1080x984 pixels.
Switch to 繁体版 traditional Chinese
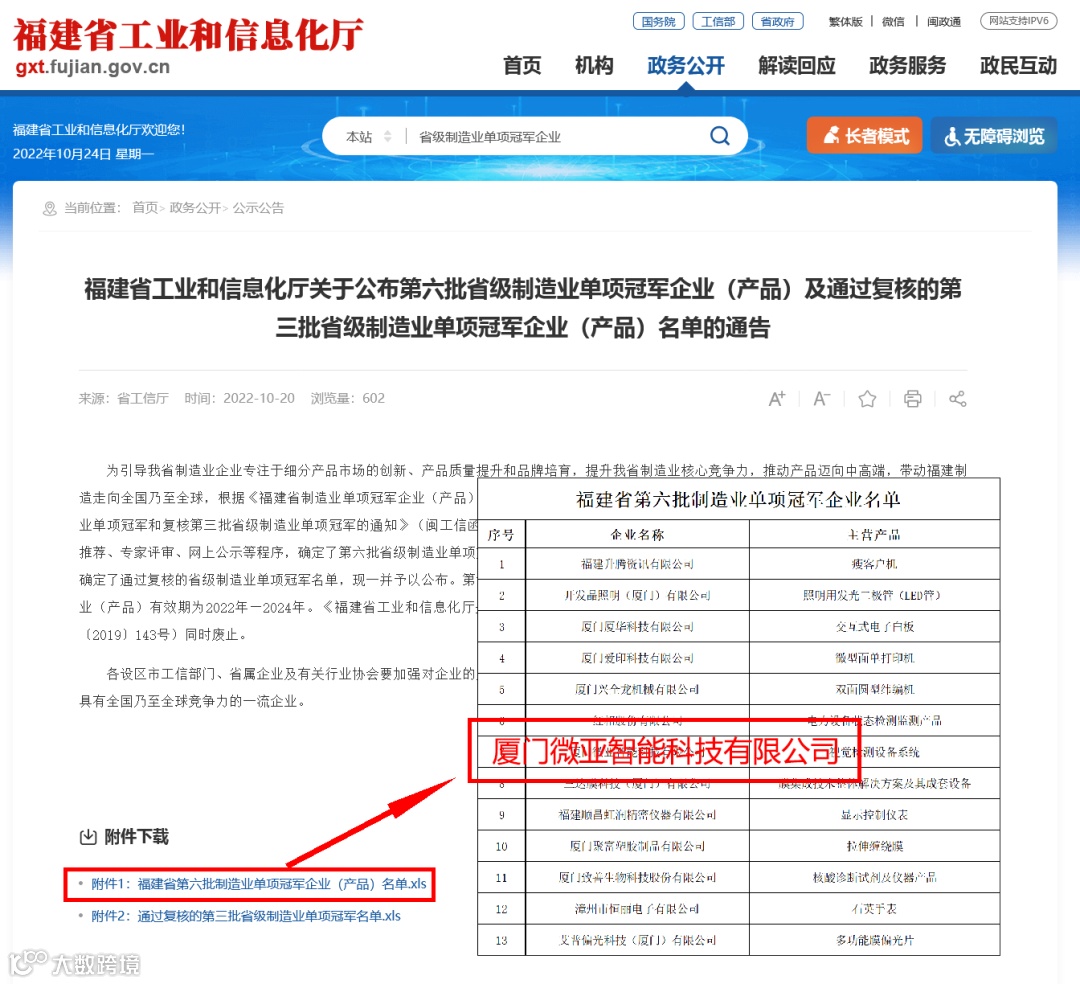tap(845, 21)
